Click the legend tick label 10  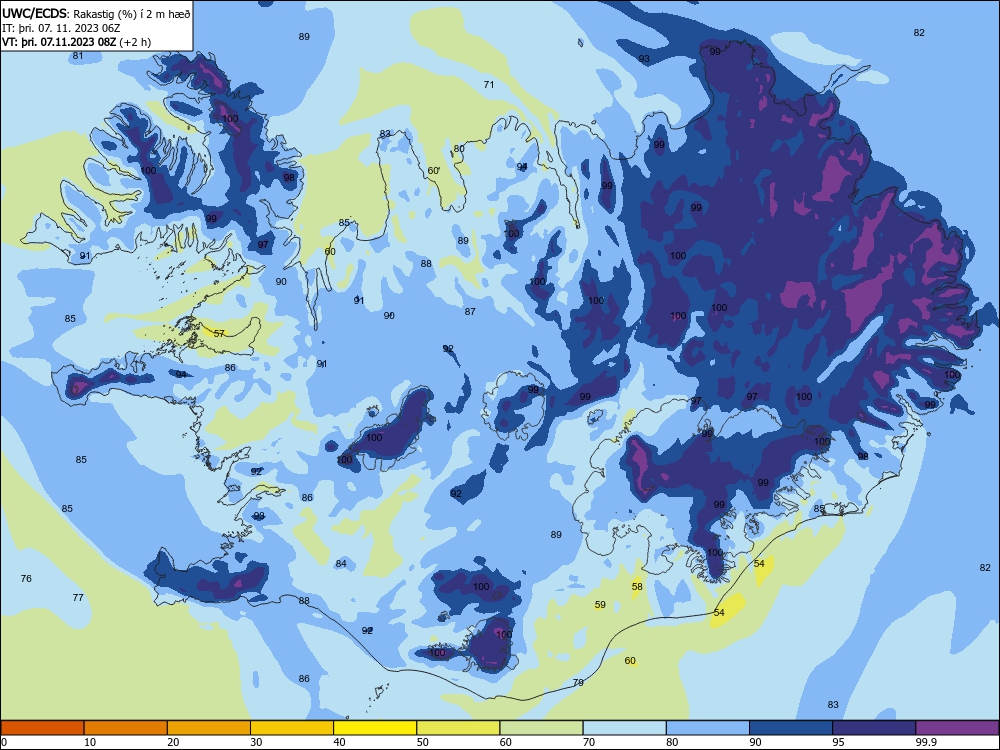90,742
